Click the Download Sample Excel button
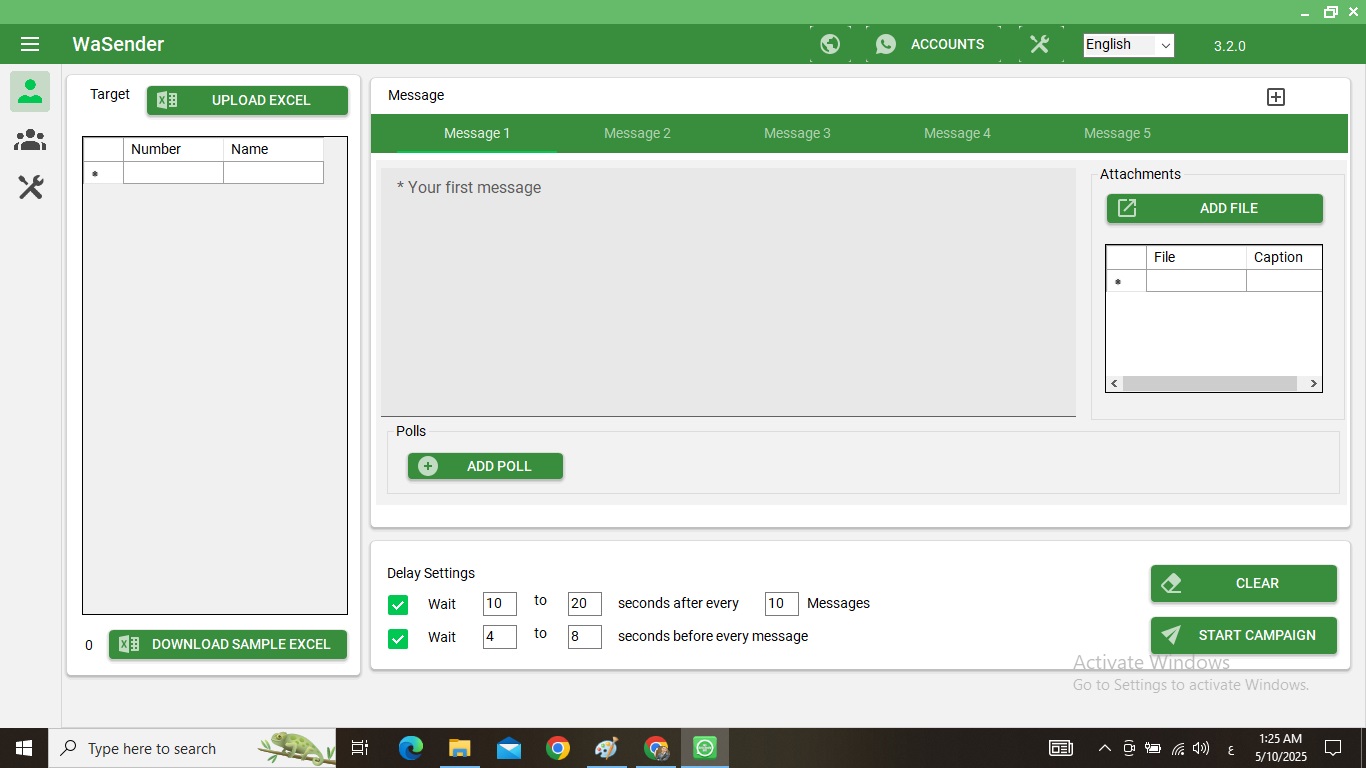 pos(228,644)
